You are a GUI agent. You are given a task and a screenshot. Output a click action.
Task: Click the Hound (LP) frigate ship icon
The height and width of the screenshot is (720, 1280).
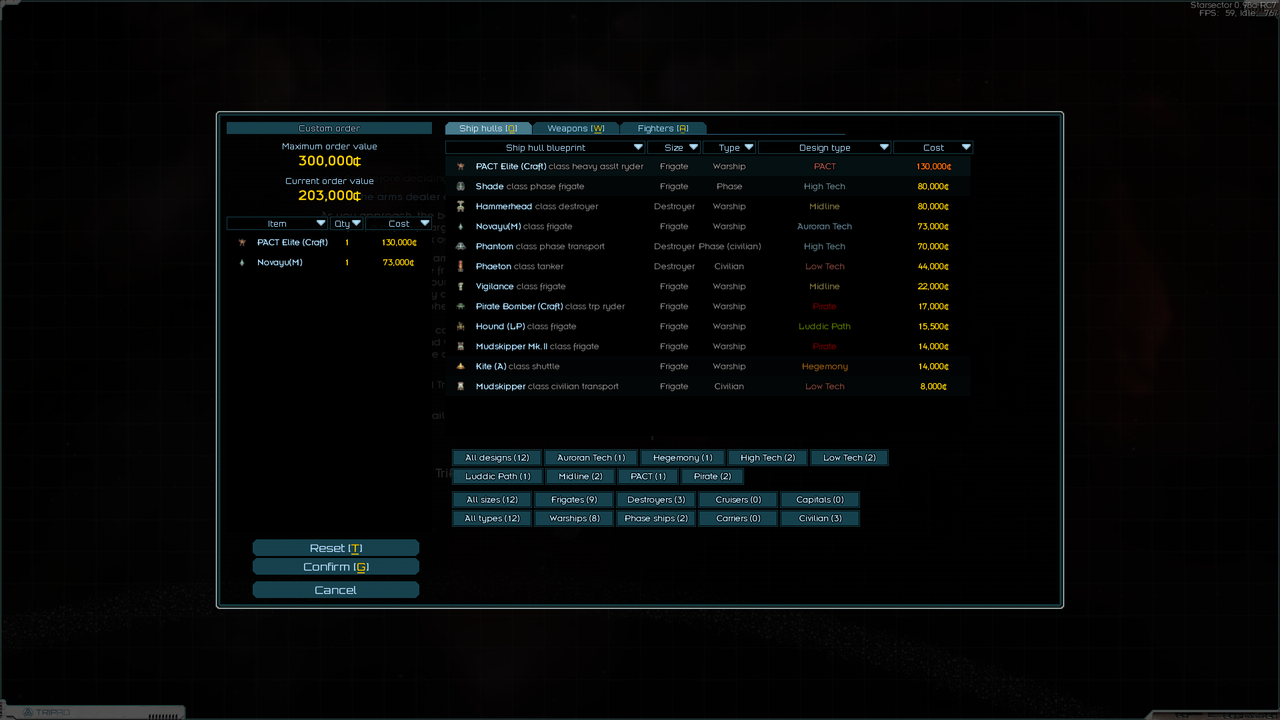pos(460,326)
